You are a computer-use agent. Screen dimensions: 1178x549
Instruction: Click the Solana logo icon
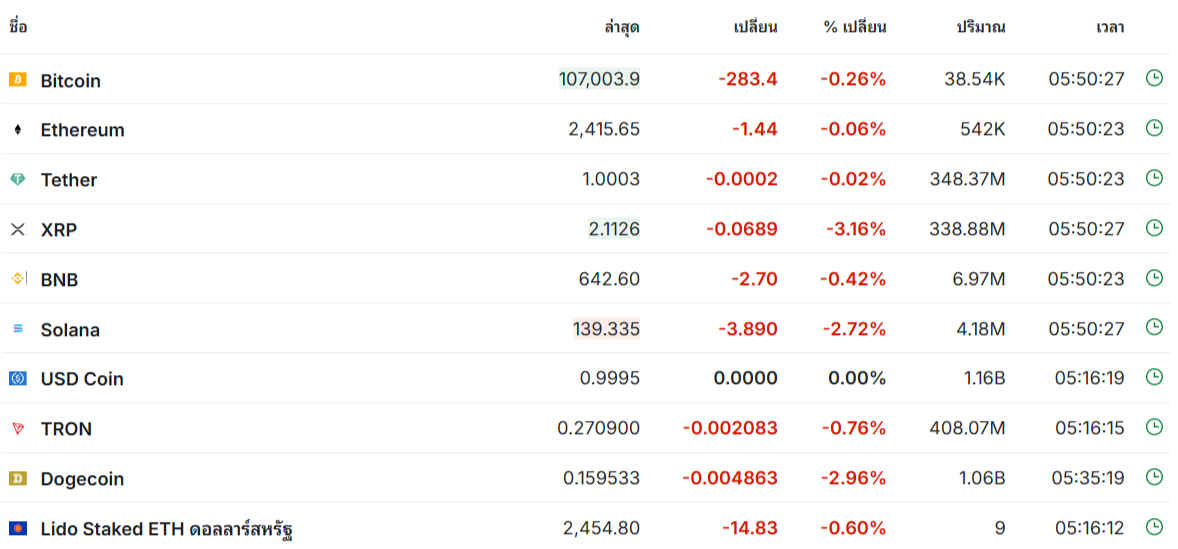(x=17, y=329)
